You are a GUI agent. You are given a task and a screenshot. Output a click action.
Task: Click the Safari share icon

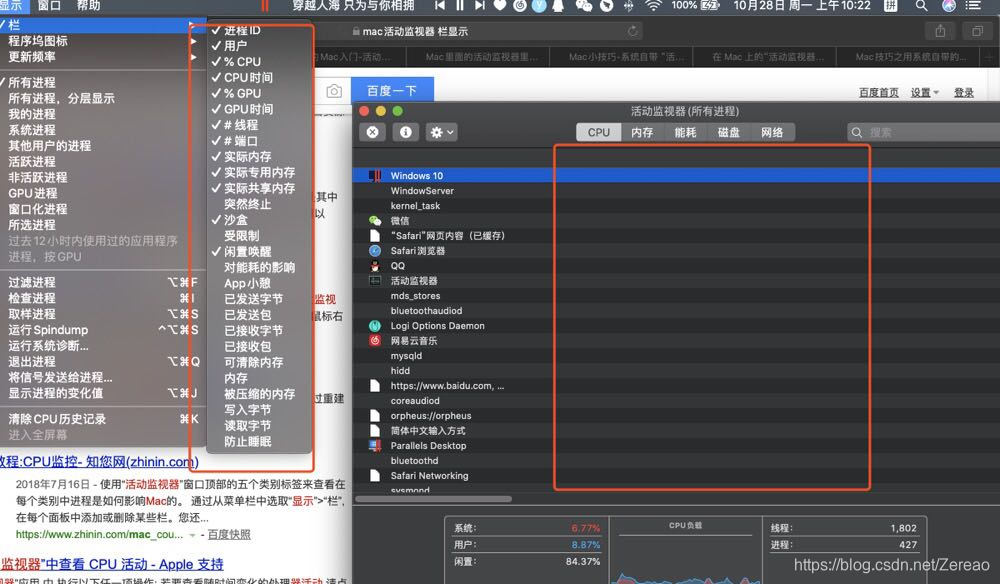(940, 31)
